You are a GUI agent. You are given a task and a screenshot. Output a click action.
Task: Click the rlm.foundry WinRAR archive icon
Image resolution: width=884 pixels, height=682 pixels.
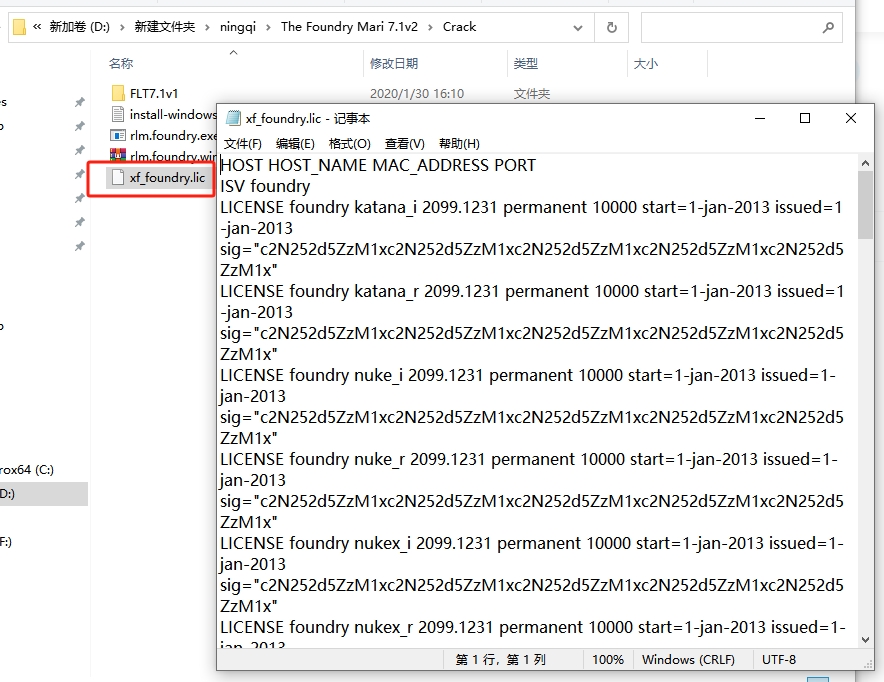(118, 157)
